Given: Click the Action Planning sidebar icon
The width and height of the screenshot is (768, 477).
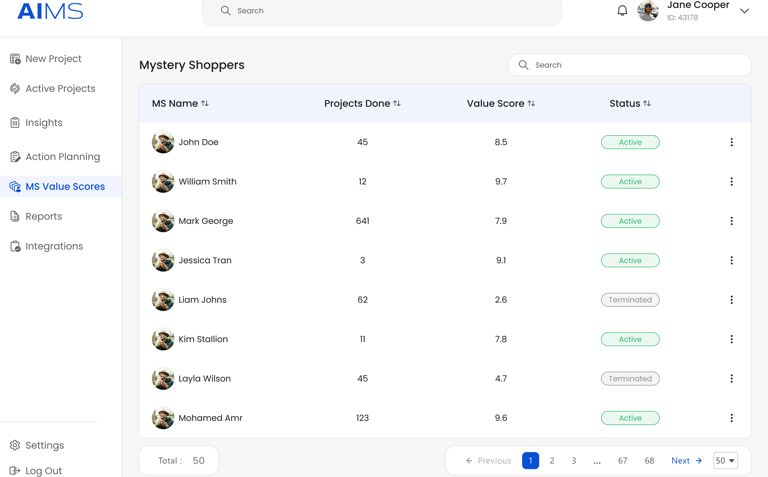Looking at the screenshot, I should (15, 157).
